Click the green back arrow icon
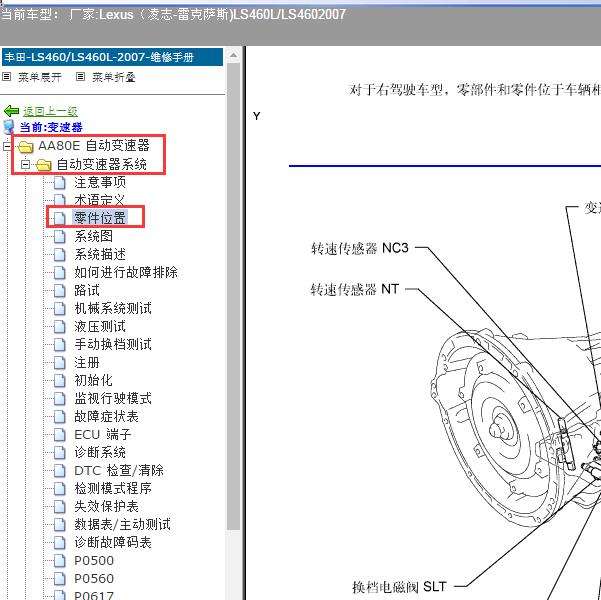The image size is (601, 600). pyautogui.click(x=11, y=112)
